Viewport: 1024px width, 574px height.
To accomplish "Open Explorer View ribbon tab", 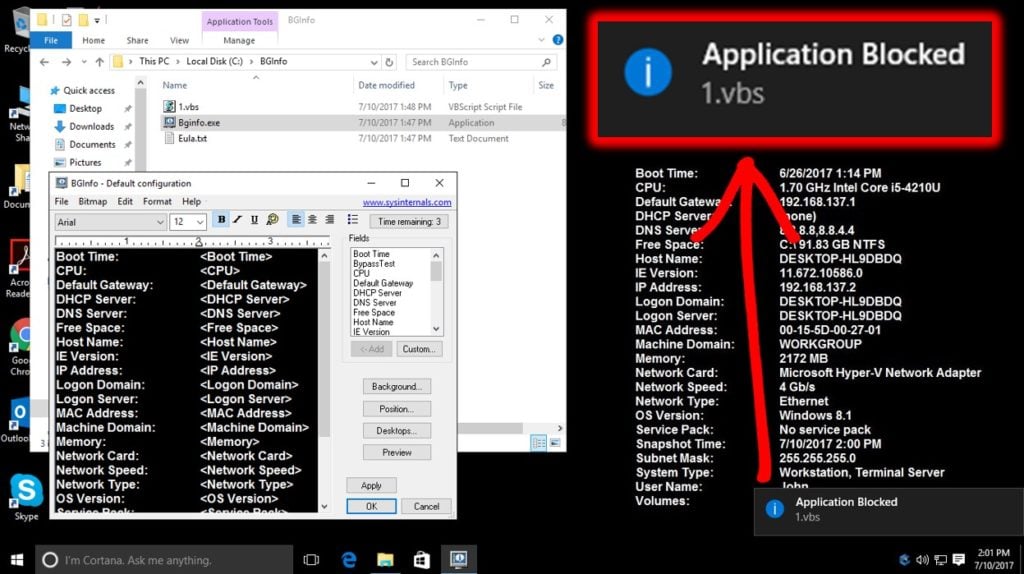I will (179, 40).
